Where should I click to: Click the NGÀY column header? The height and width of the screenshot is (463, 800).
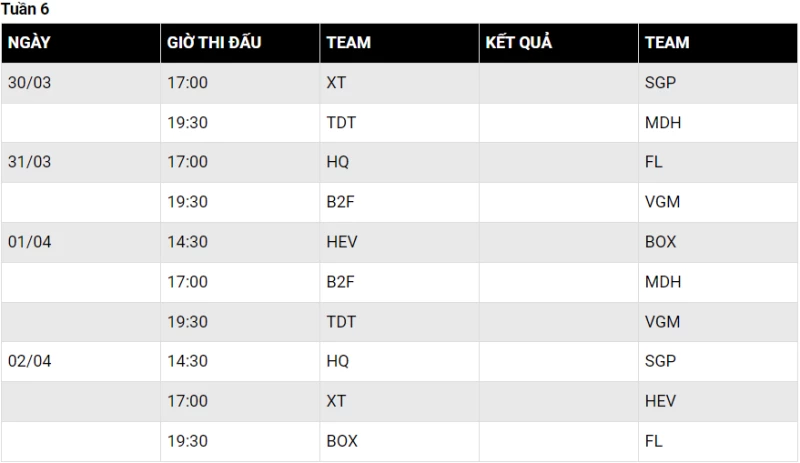point(29,43)
